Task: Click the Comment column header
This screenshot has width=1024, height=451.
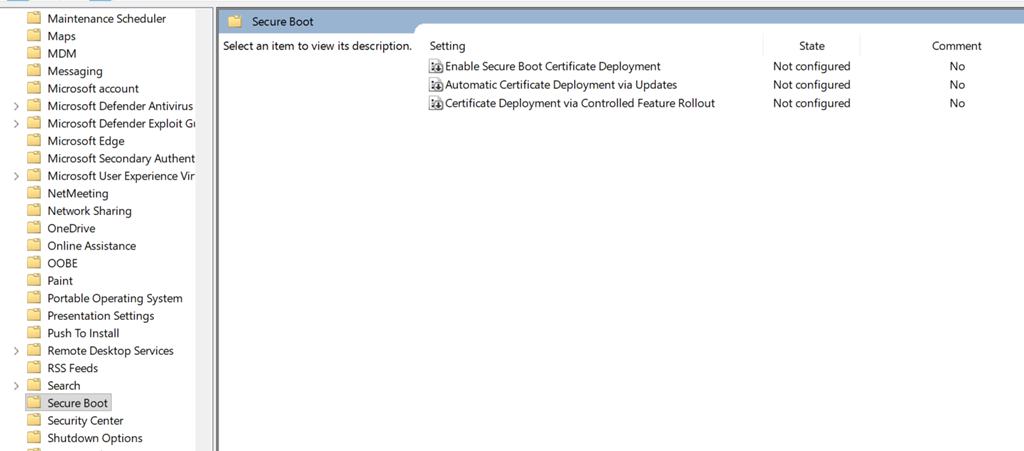Action: (x=956, y=46)
